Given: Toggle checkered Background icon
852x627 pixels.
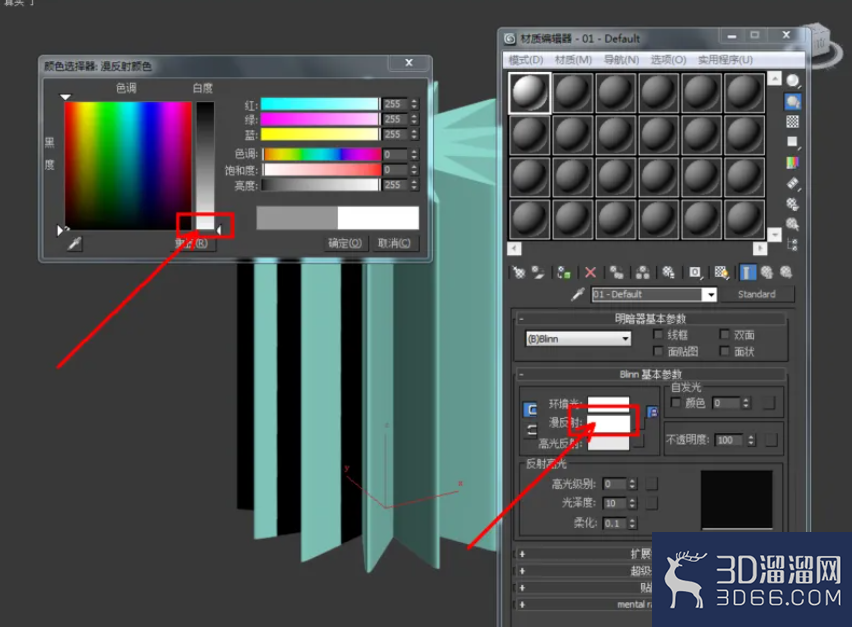Looking at the screenshot, I should click(793, 122).
